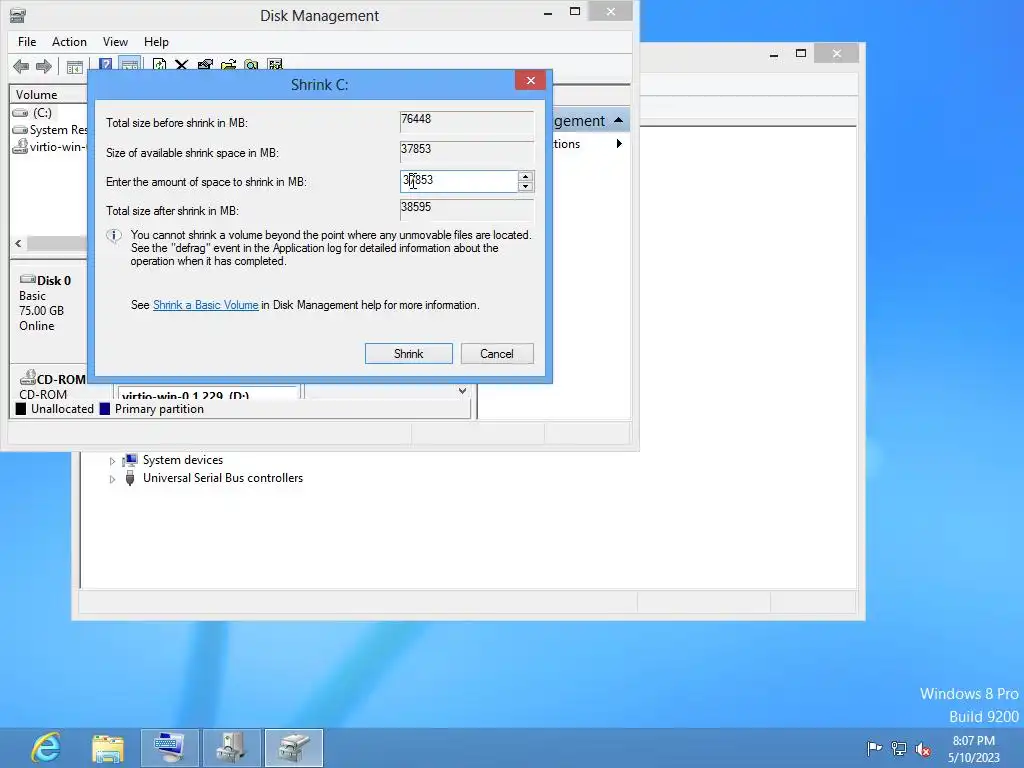Click the Properties toolbar icon

205,65
